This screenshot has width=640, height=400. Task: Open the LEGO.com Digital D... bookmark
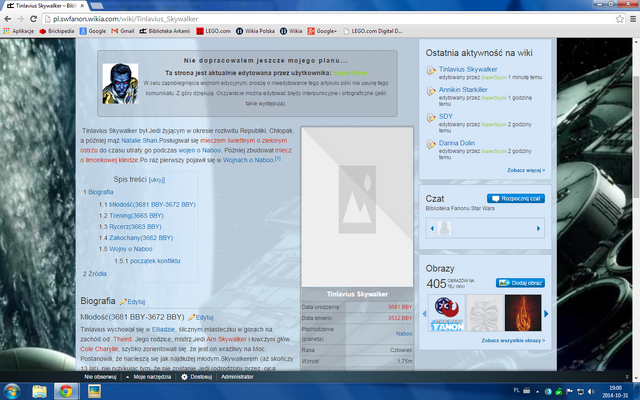coord(373,31)
